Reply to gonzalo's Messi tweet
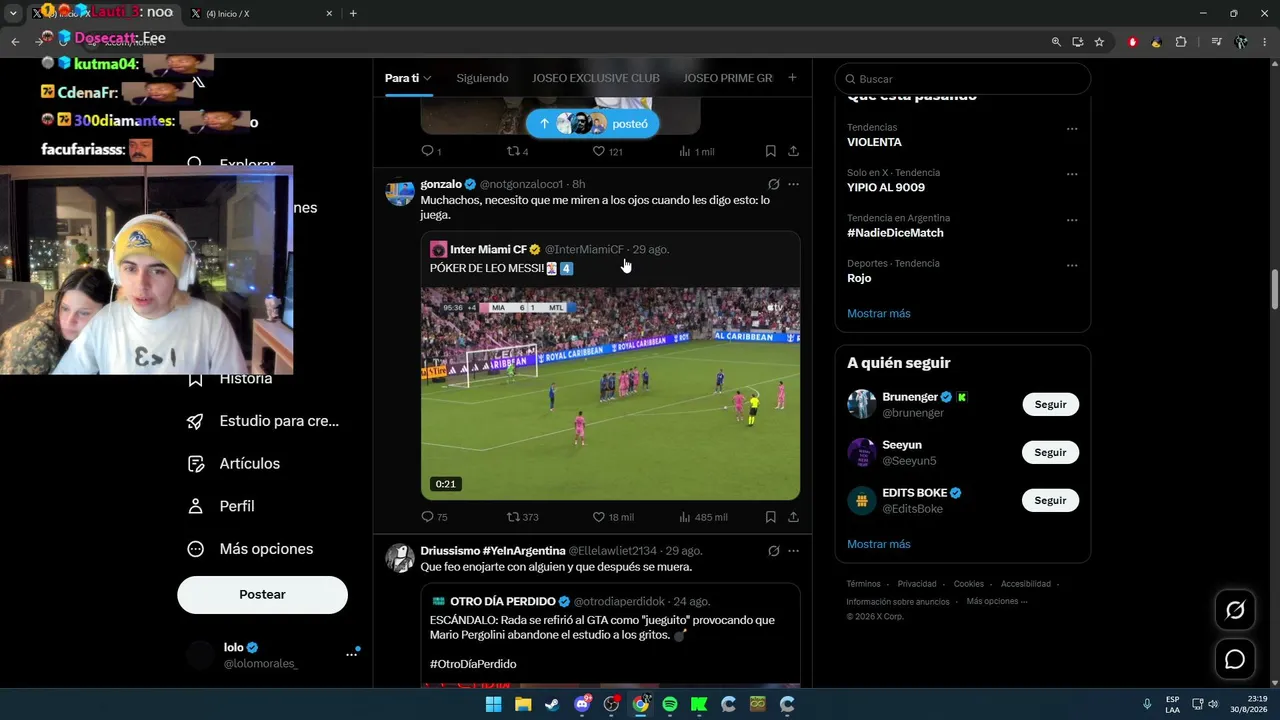The height and width of the screenshot is (720, 1280). click(434, 517)
